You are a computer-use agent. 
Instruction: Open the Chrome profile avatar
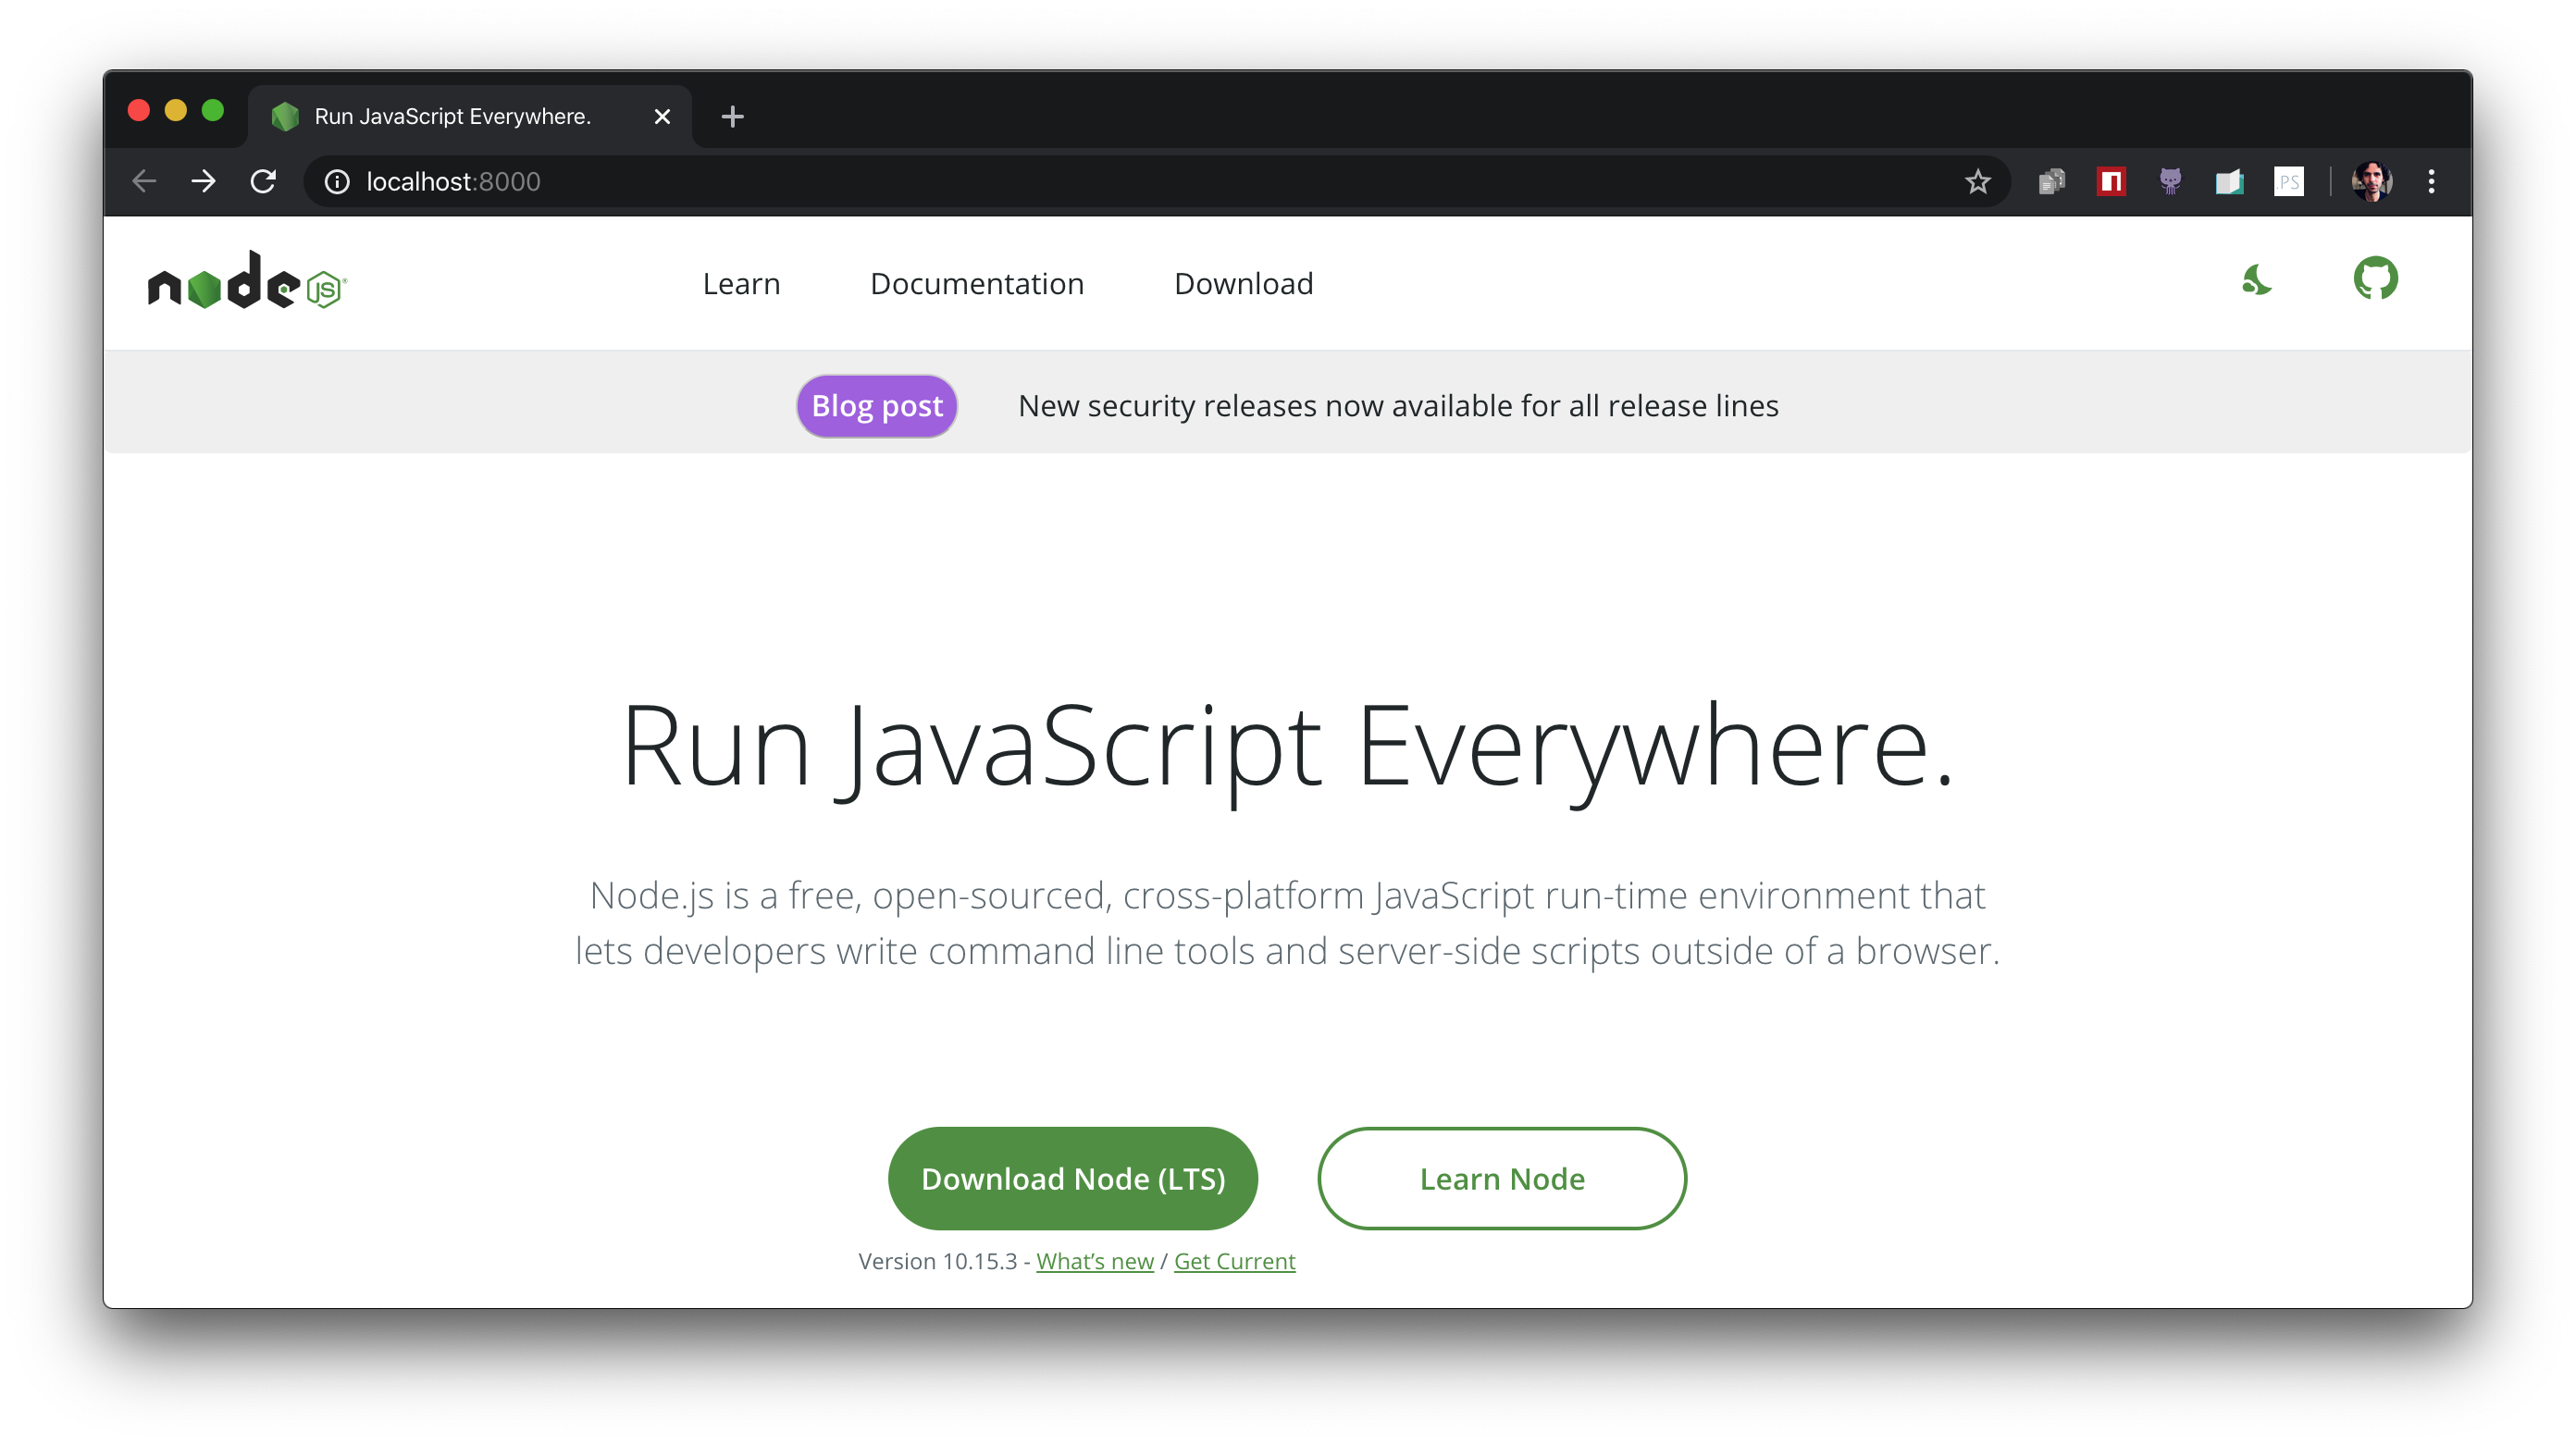2372,181
